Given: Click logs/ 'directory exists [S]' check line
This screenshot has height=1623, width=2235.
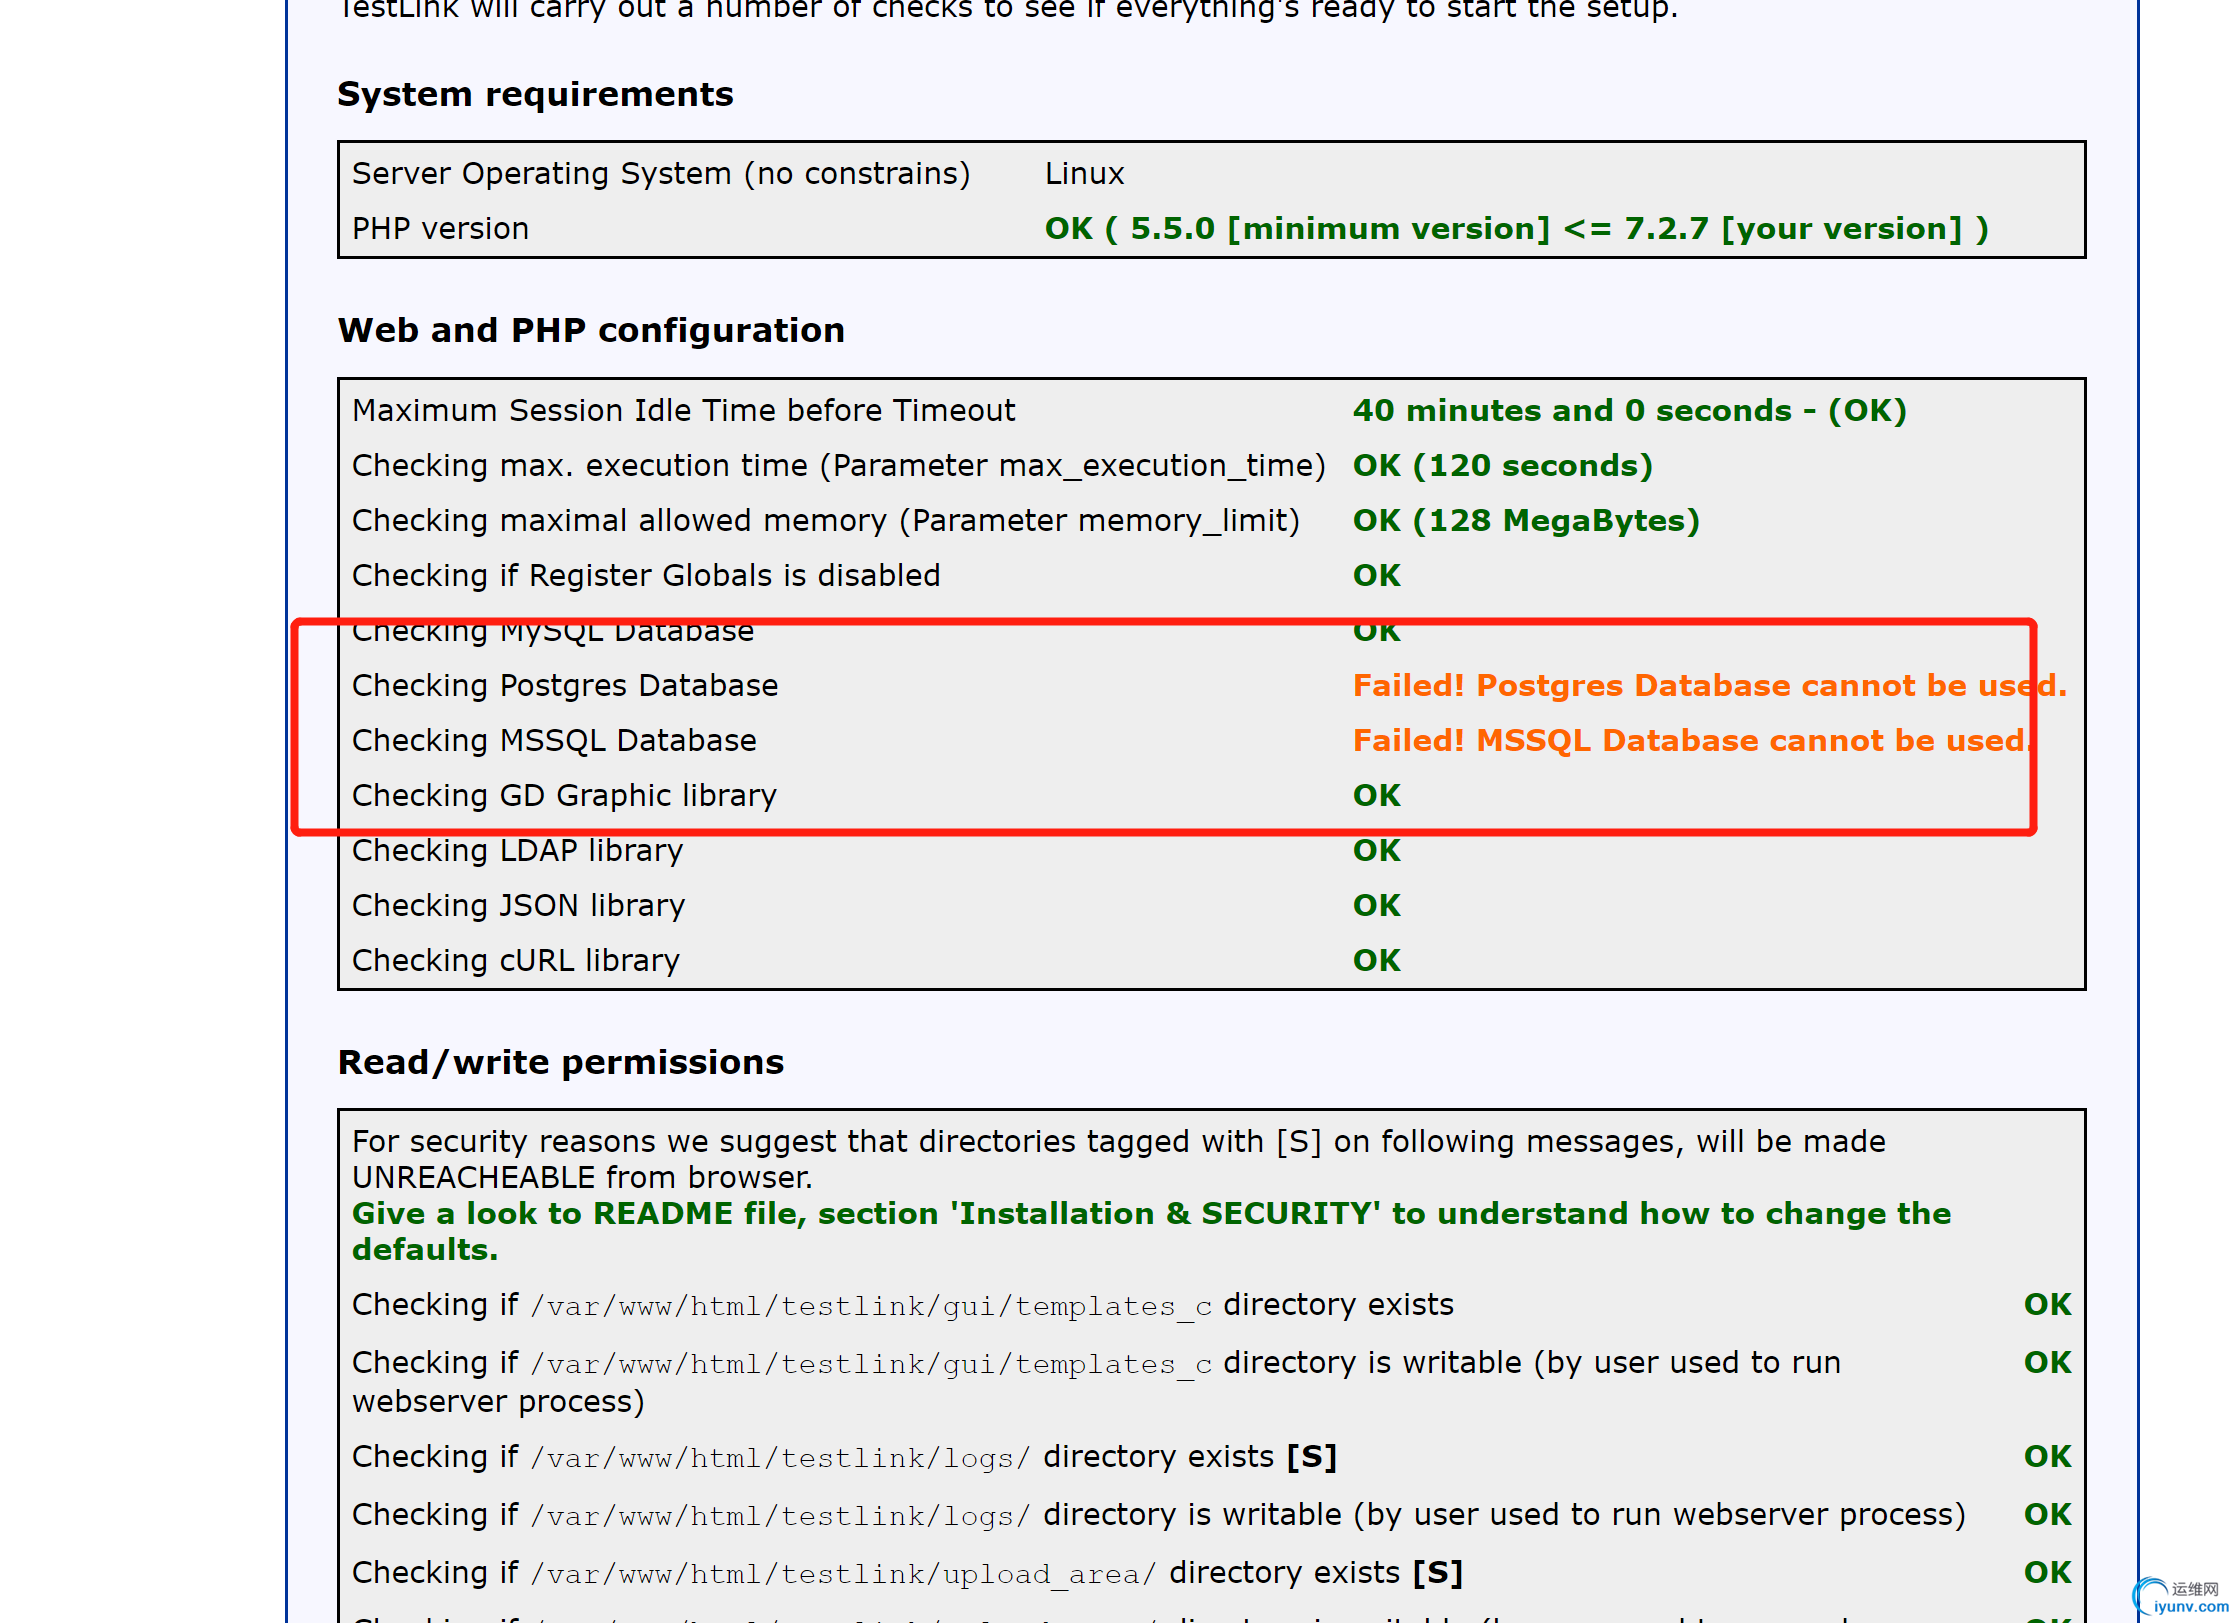Looking at the screenshot, I should click(844, 1458).
